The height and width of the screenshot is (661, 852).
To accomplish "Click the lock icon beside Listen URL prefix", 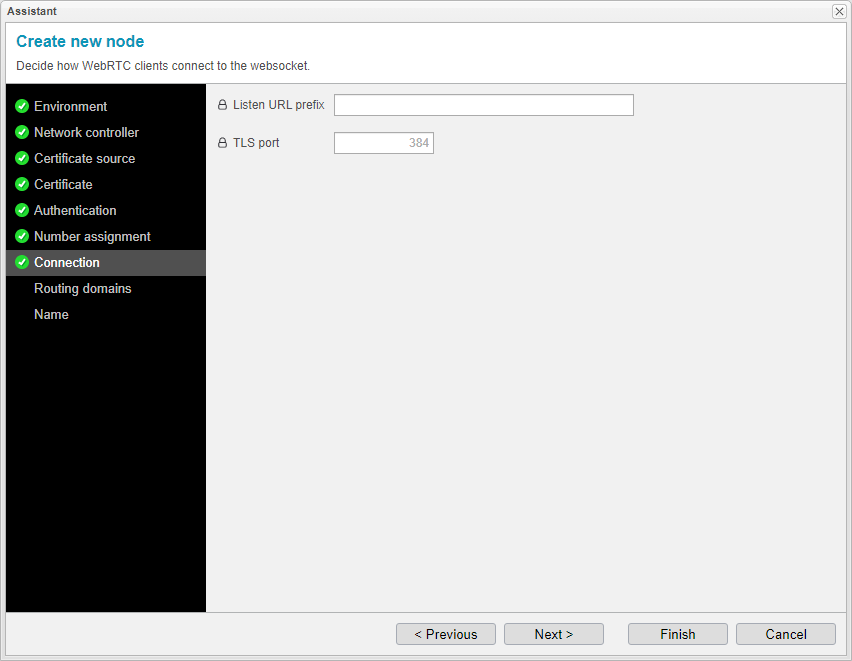I will point(223,105).
